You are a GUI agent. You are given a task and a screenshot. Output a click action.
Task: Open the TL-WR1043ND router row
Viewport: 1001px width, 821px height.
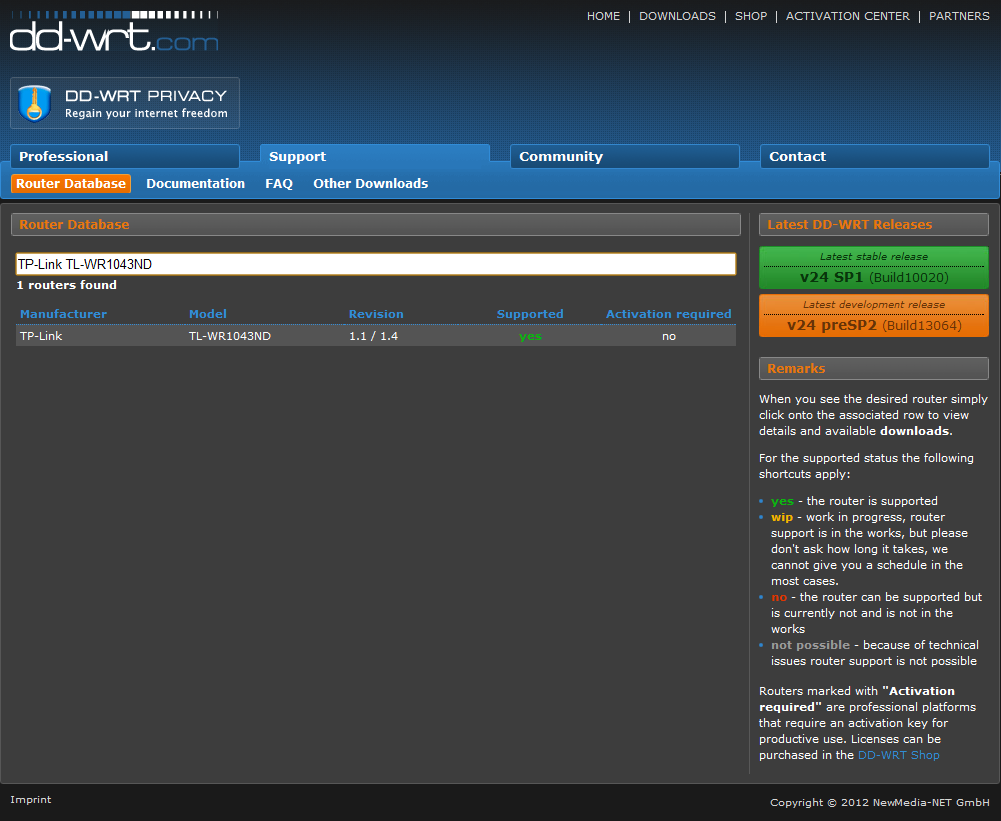(x=375, y=336)
